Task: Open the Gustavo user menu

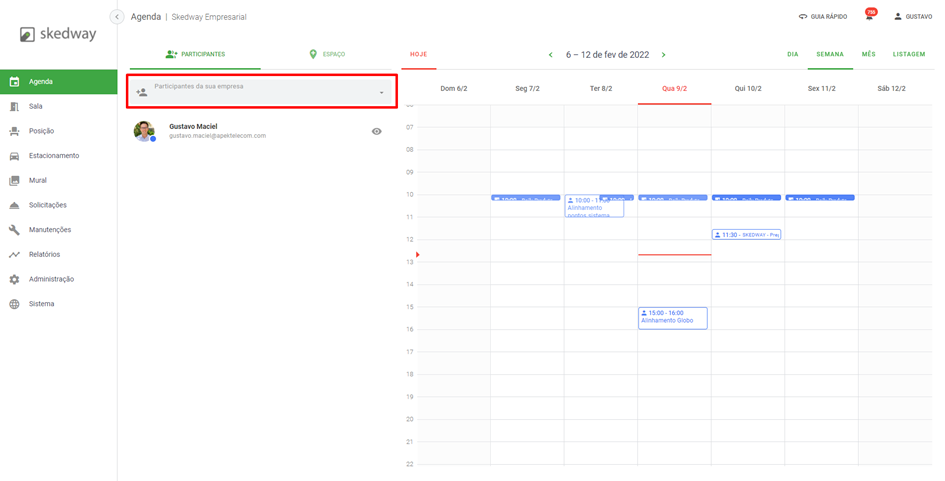Action: [913, 17]
